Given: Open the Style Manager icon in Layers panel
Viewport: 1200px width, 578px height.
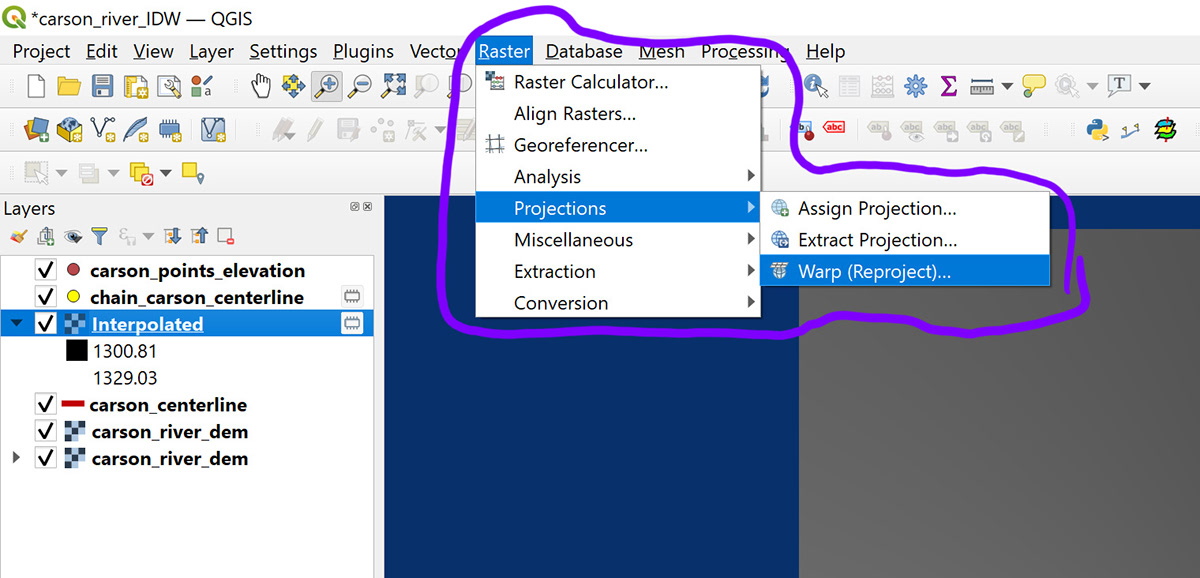Looking at the screenshot, I should tap(17, 236).
